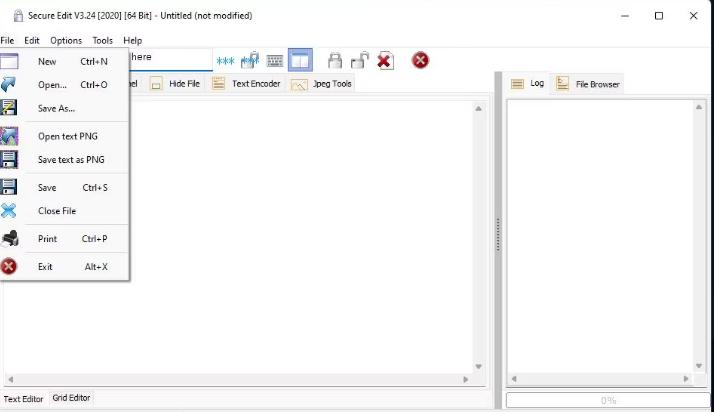Maximize the Secure Edit window
715x414 pixels.
(x=659, y=16)
